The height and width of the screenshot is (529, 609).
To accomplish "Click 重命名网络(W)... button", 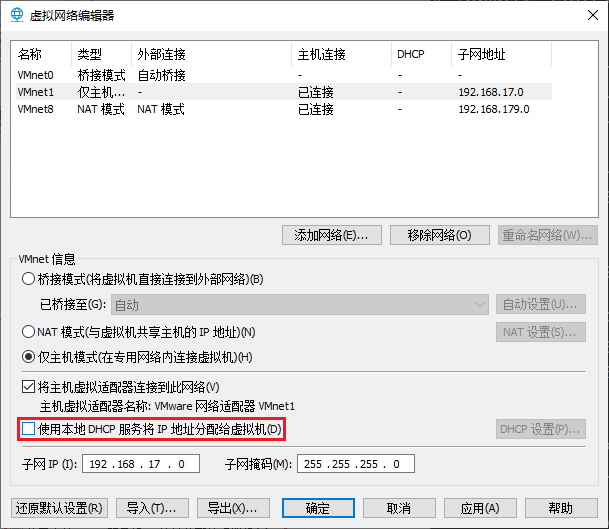I will tap(548, 235).
